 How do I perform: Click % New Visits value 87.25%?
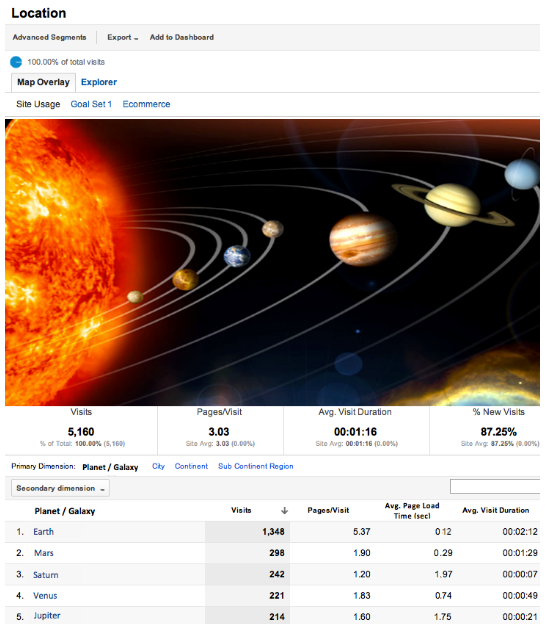point(498,432)
